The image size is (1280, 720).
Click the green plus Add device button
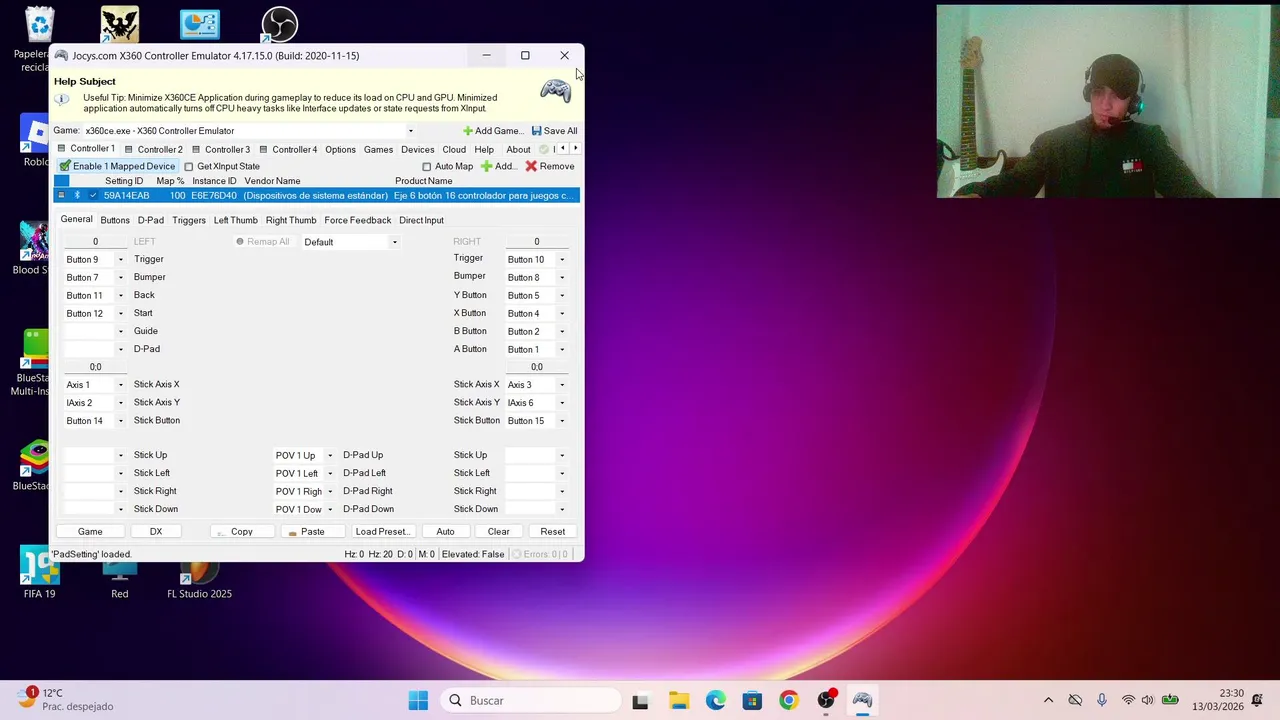pos(498,166)
